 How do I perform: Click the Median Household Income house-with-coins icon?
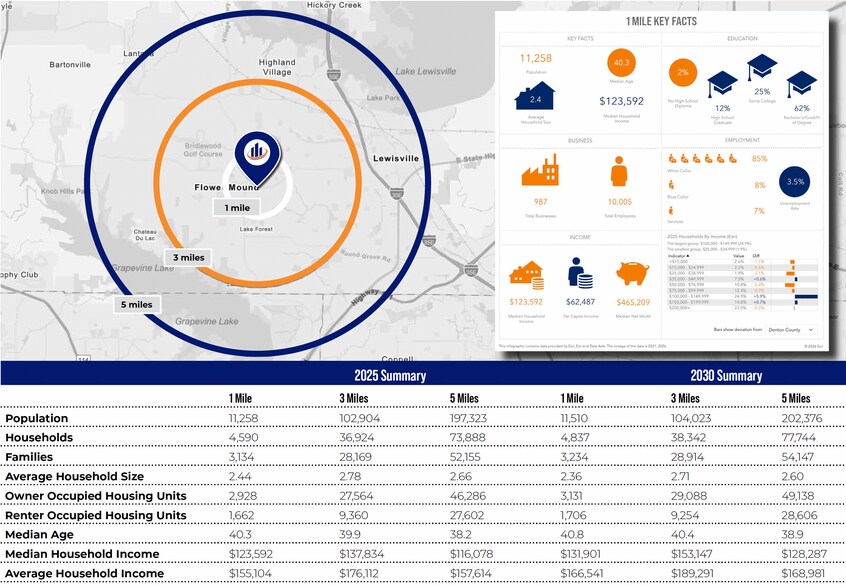click(526, 273)
